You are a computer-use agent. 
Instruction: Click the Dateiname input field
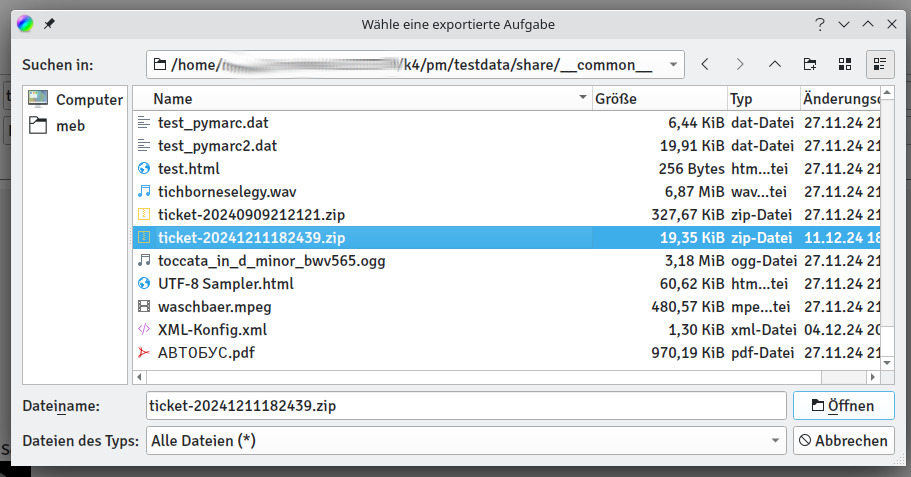(x=466, y=406)
